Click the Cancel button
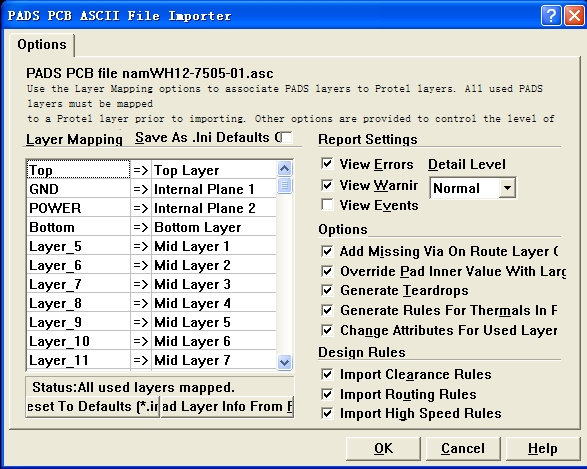587x469 pixels. [x=463, y=448]
